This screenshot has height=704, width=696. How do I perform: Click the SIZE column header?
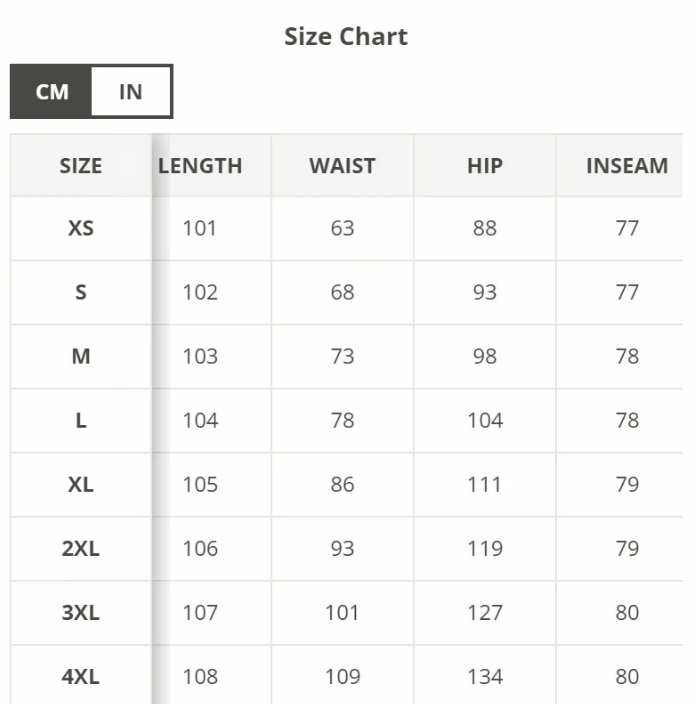click(x=81, y=166)
